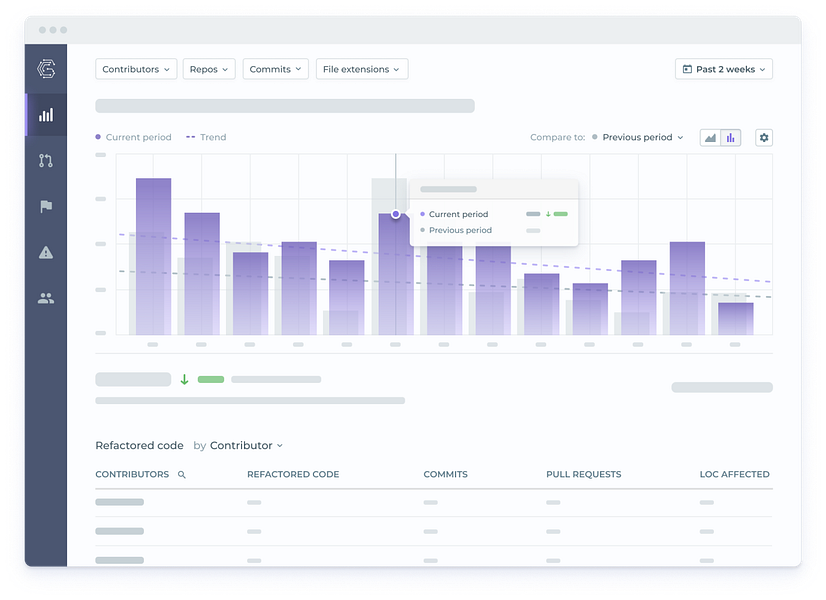The width and height of the screenshot is (826, 600).
Task: Switch chart to bar view
Action: pyautogui.click(x=731, y=137)
